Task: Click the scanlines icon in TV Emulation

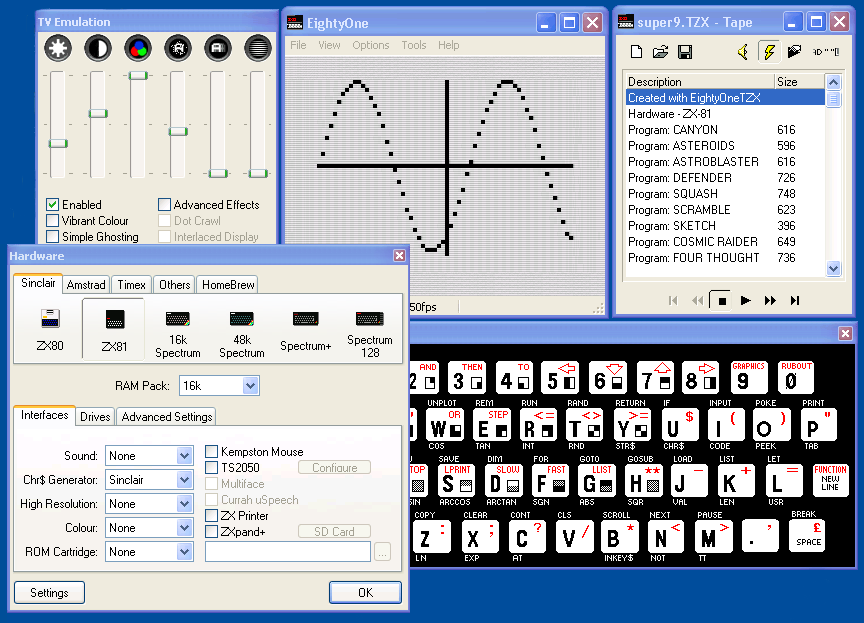Action: tap(257, 48)
